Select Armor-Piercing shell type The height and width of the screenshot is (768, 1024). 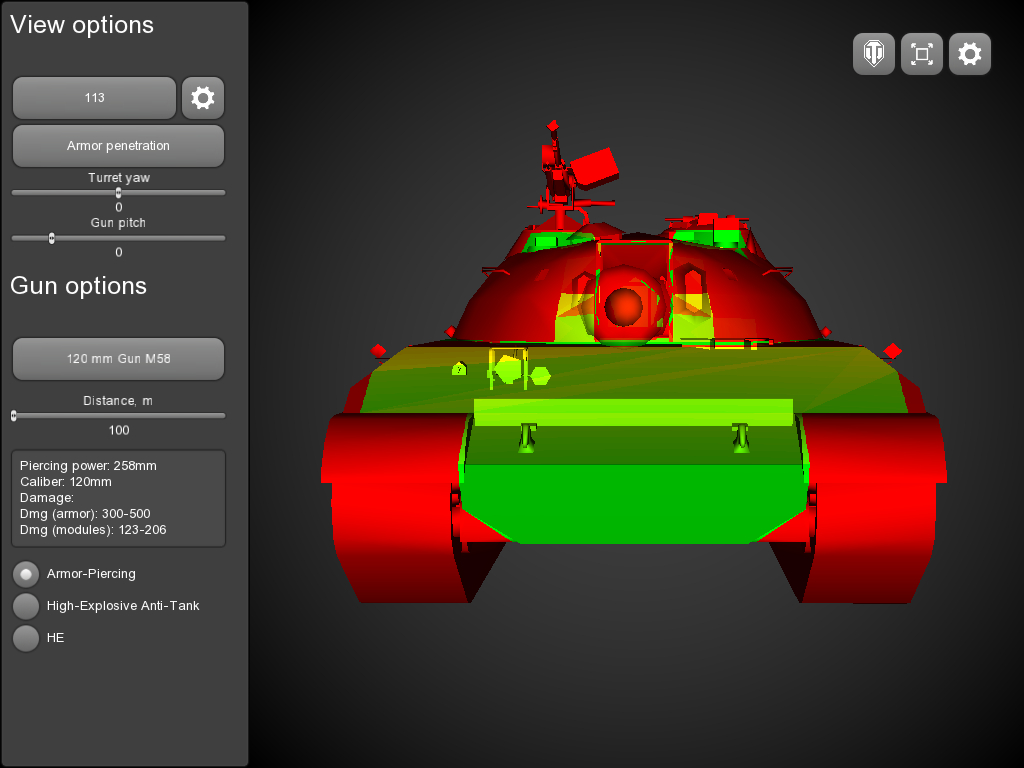pos(26,574)
